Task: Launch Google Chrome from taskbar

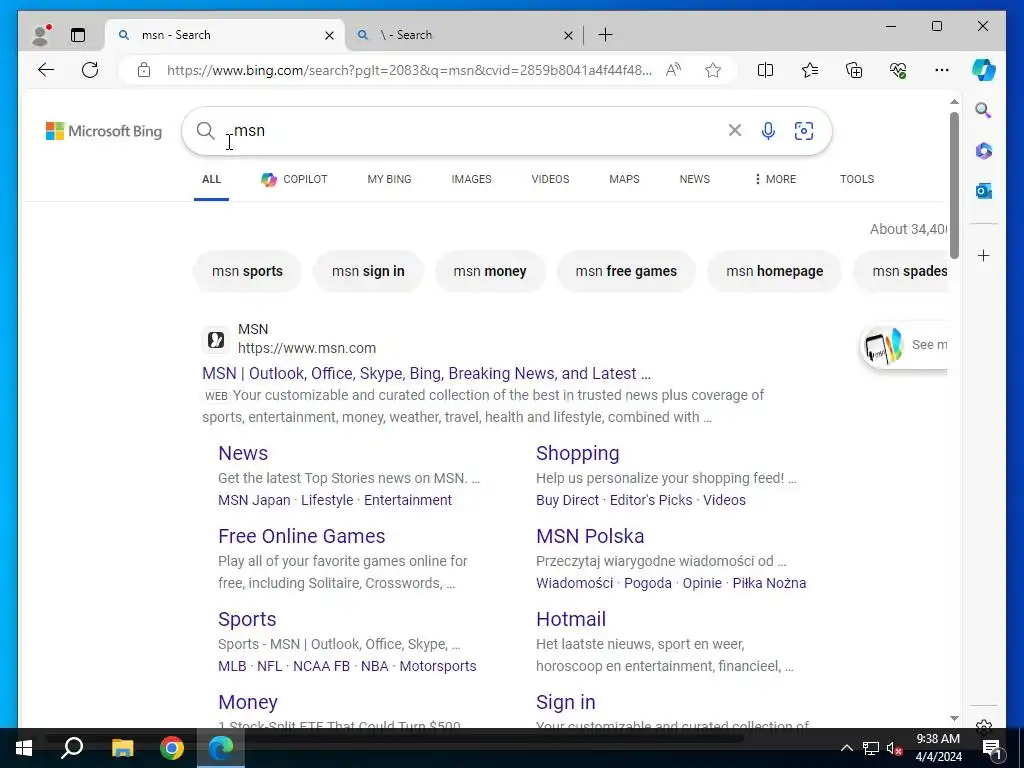Action: click(x=172, y=748)
